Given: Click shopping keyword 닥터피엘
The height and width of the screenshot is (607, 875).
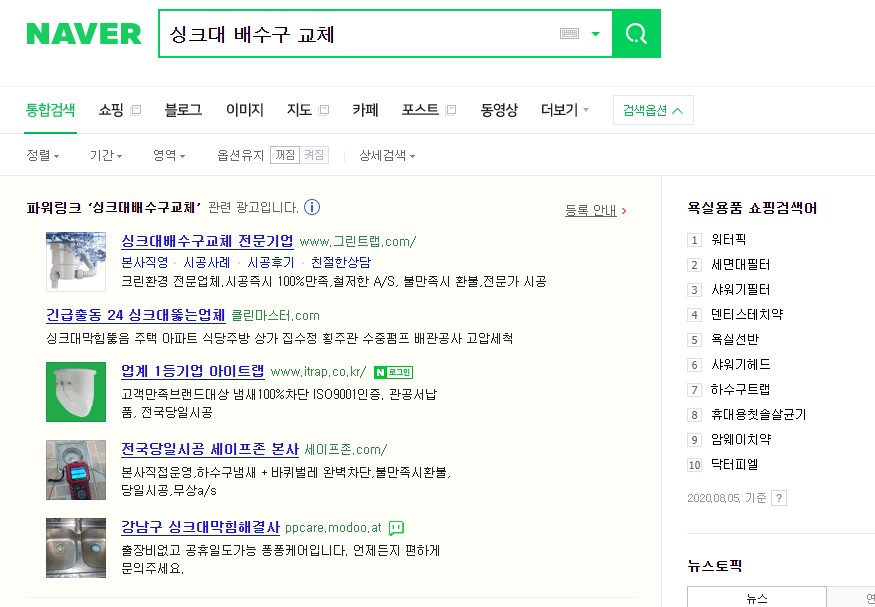Looking at the screenshot, I should (x=734, y=464).
